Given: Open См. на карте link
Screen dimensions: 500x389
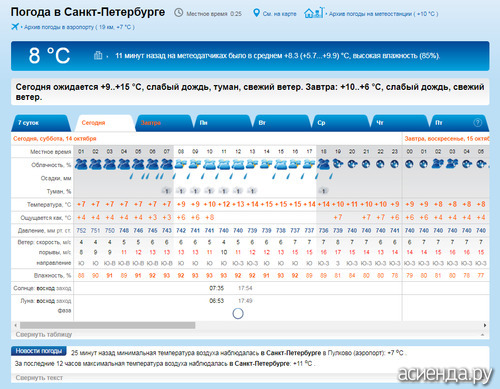Looking at the screenshot, I should tap(279, 14).
